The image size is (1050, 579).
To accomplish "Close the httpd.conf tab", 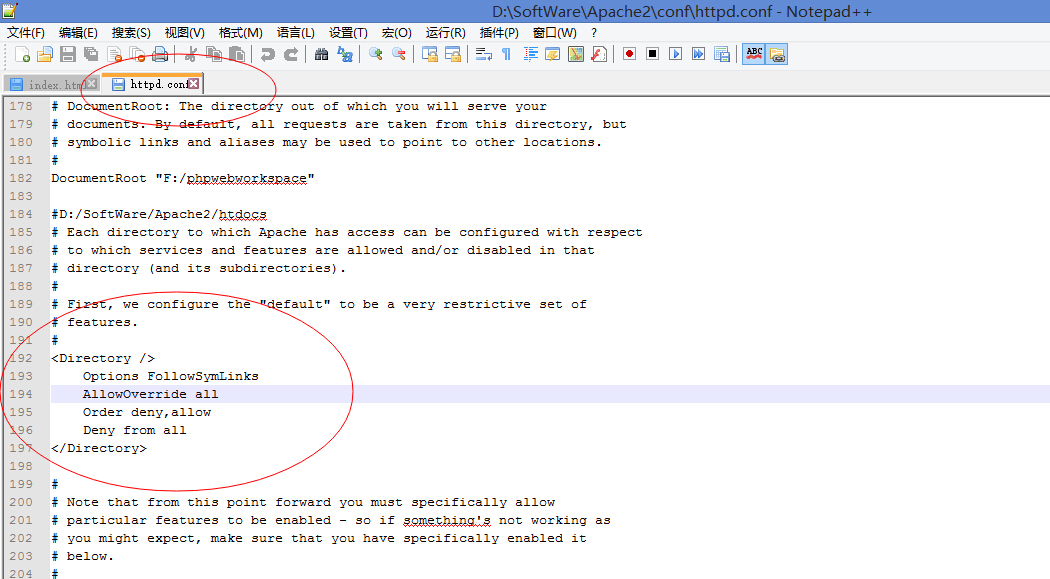I will [x=194, y=84].
